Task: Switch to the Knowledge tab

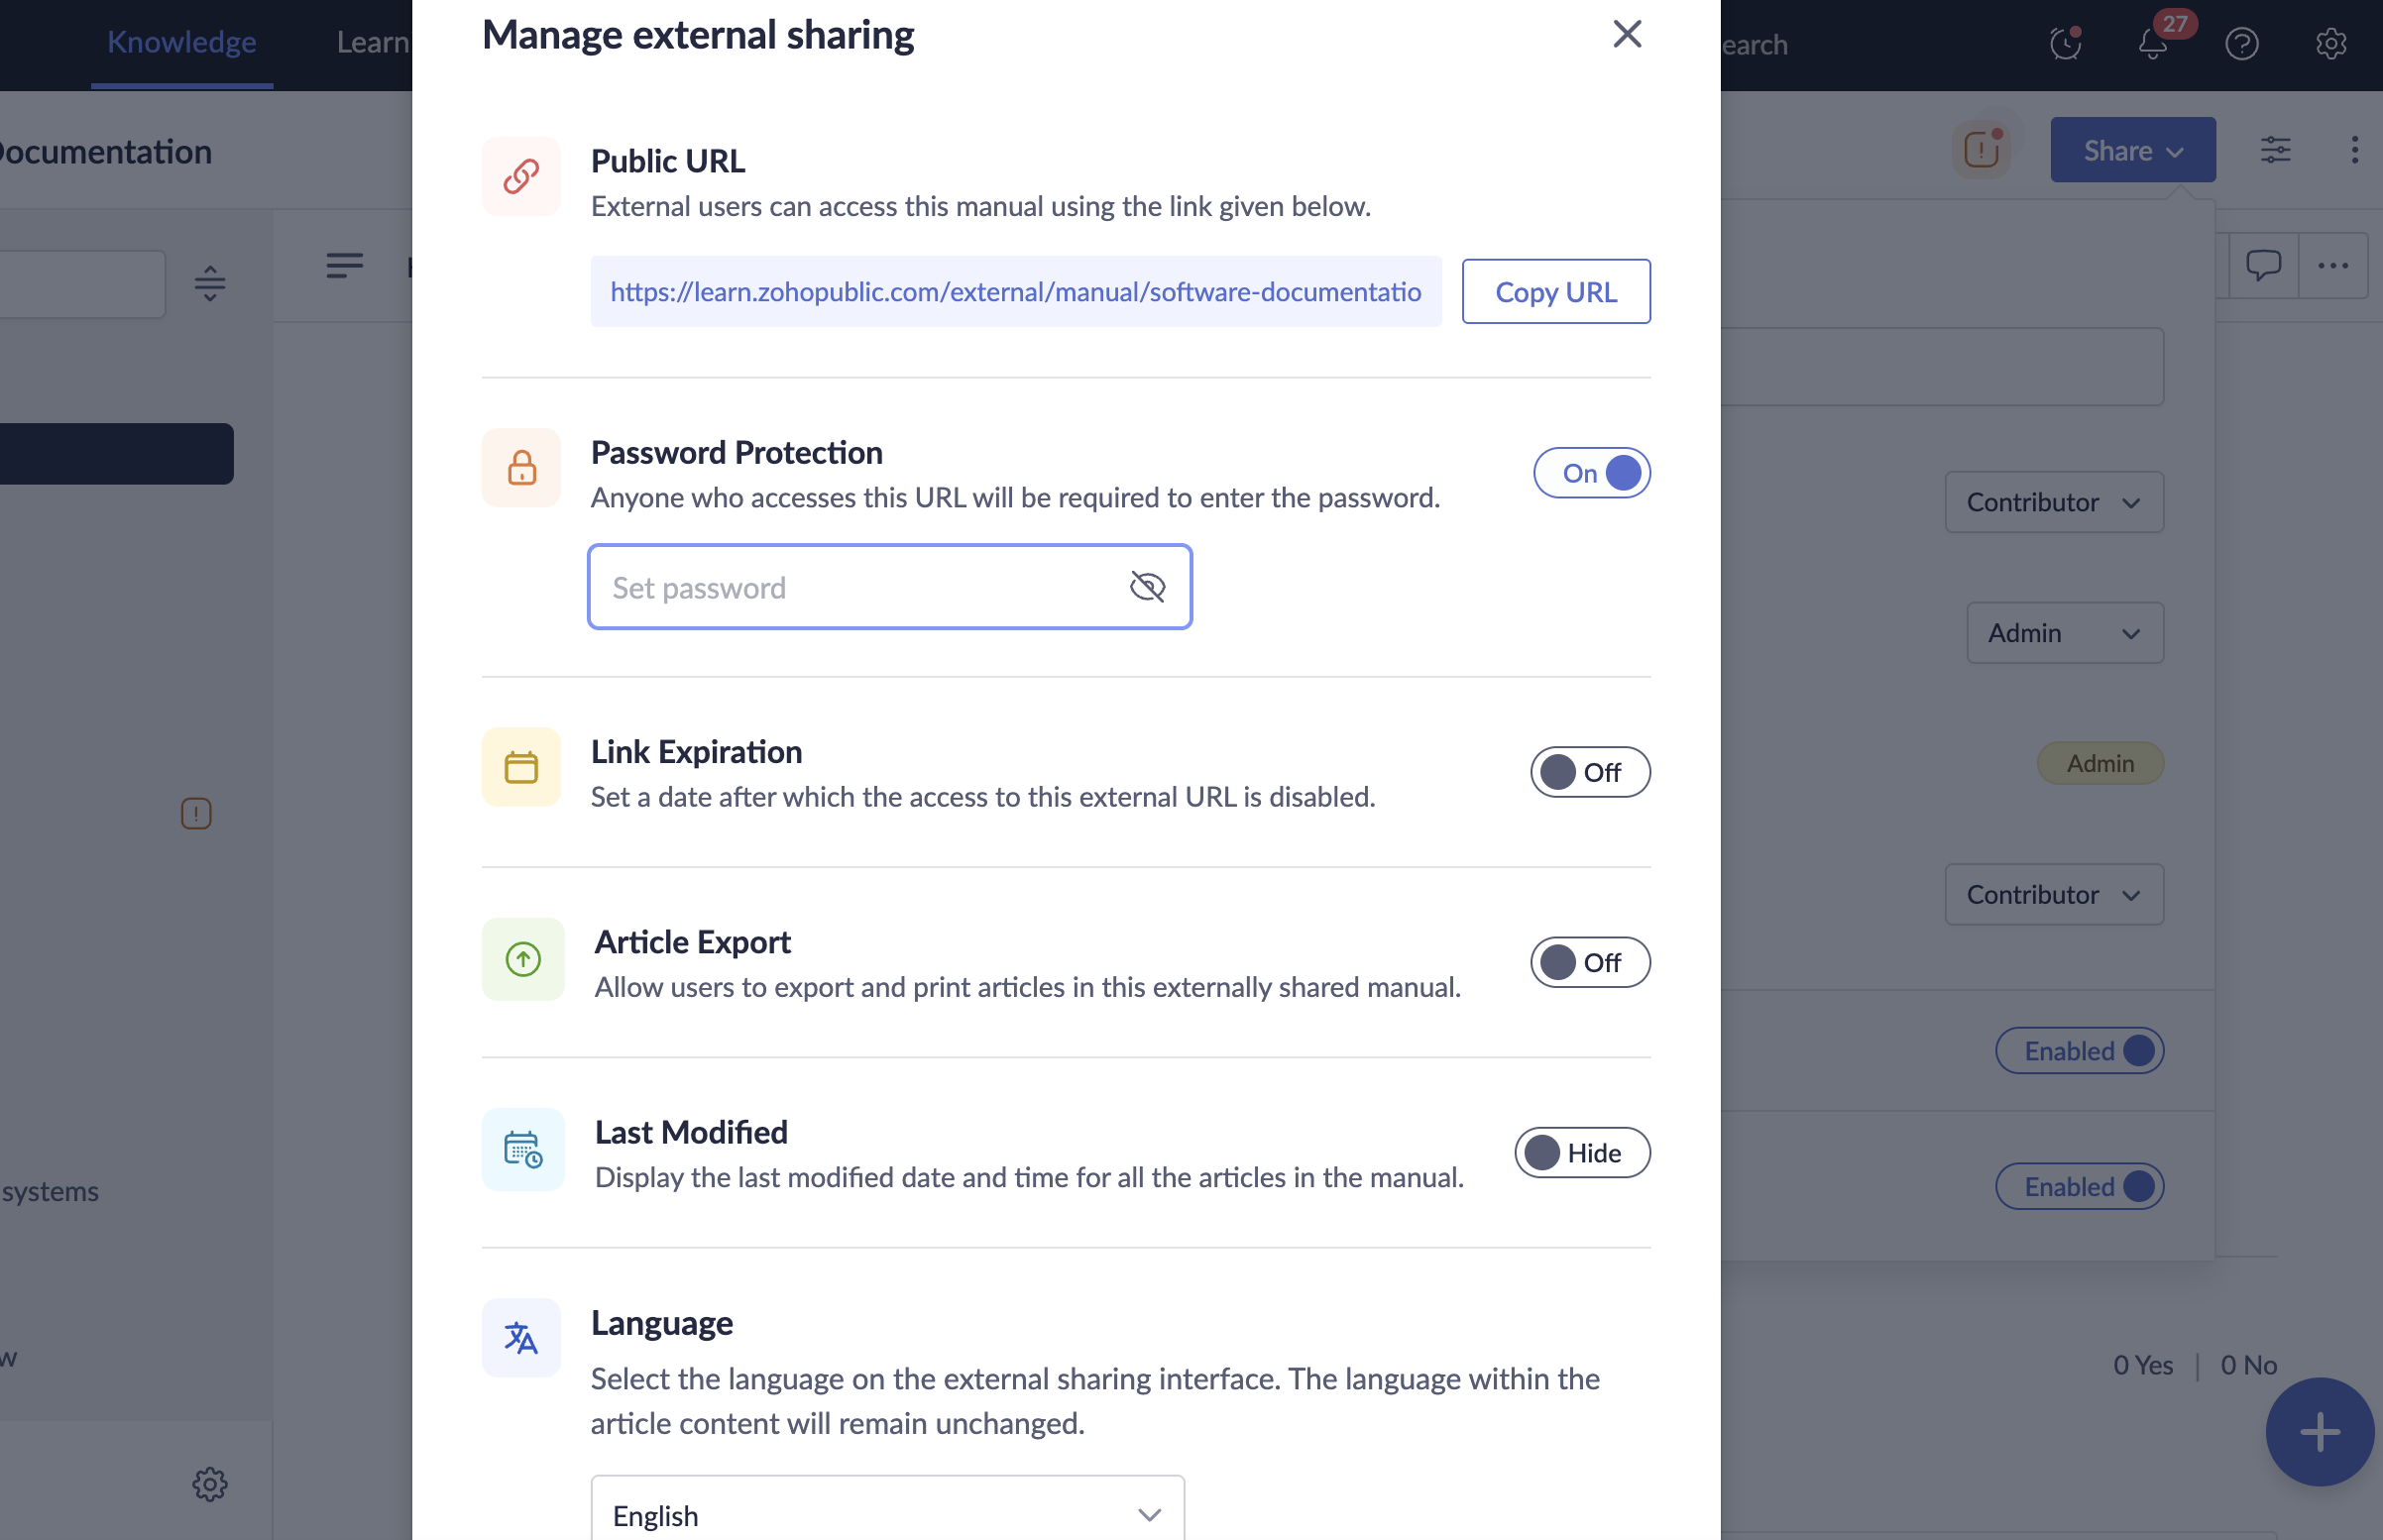Action: click(182, 42)
